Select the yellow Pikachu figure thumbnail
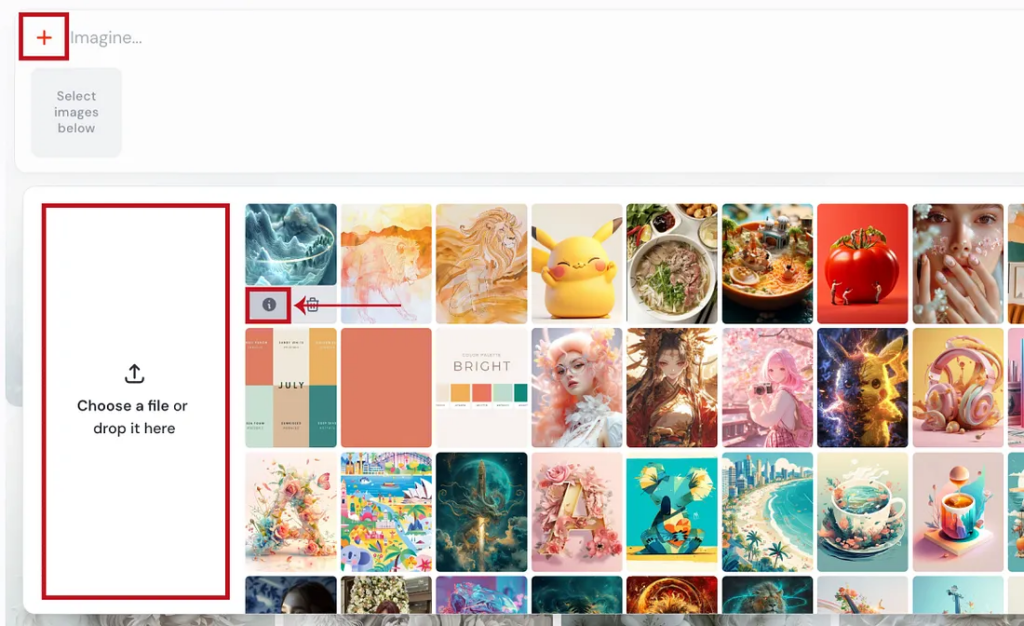Image resolution: width=1024 pixels, height=626 pixels. tap(577, 264)
